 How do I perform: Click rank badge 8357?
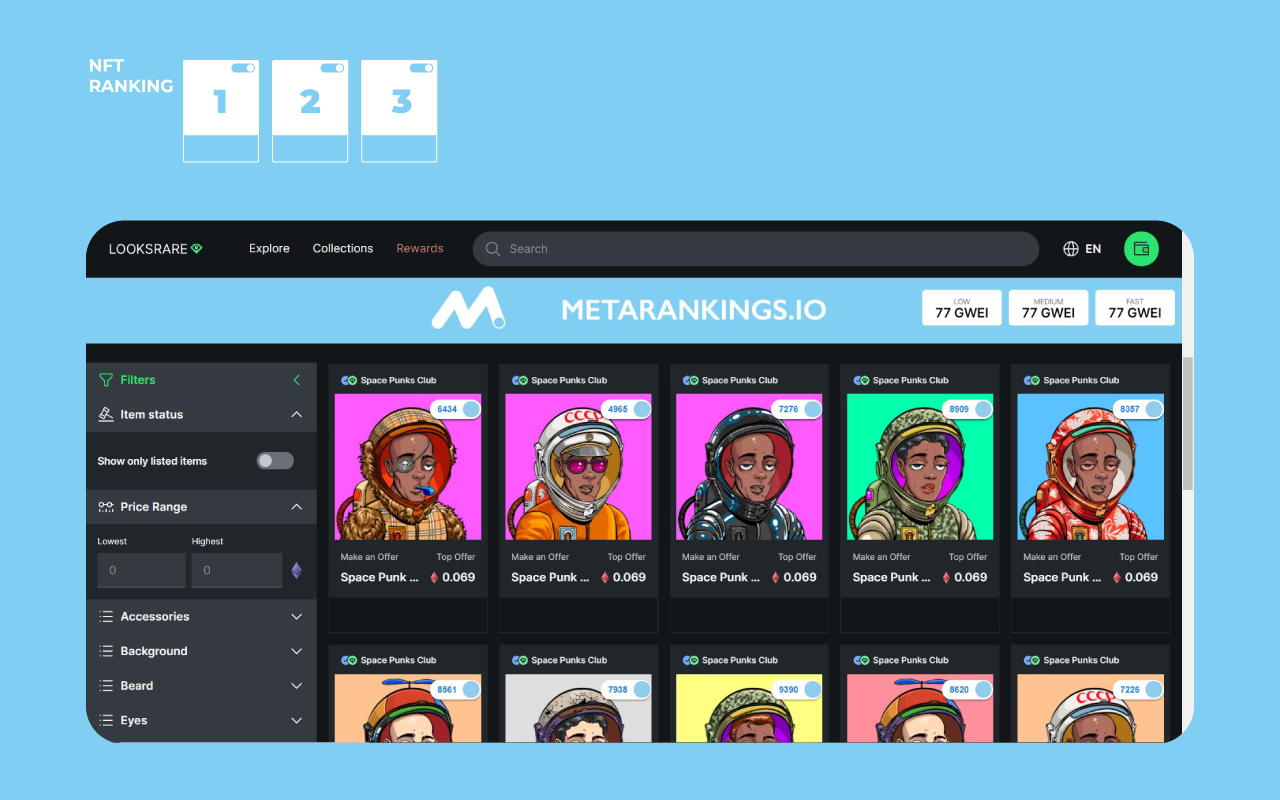[1139, 409]
